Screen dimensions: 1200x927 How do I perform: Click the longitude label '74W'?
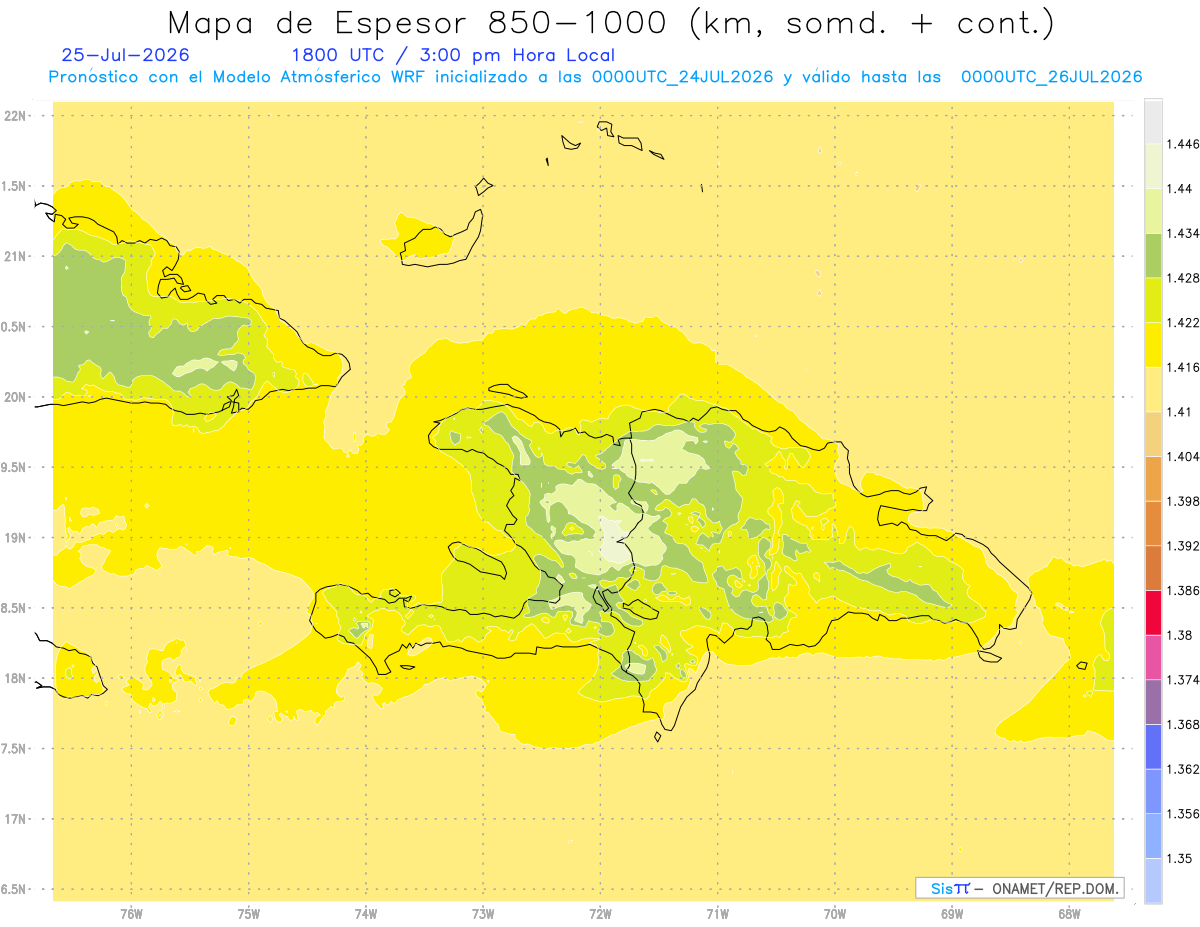[366, 913]
